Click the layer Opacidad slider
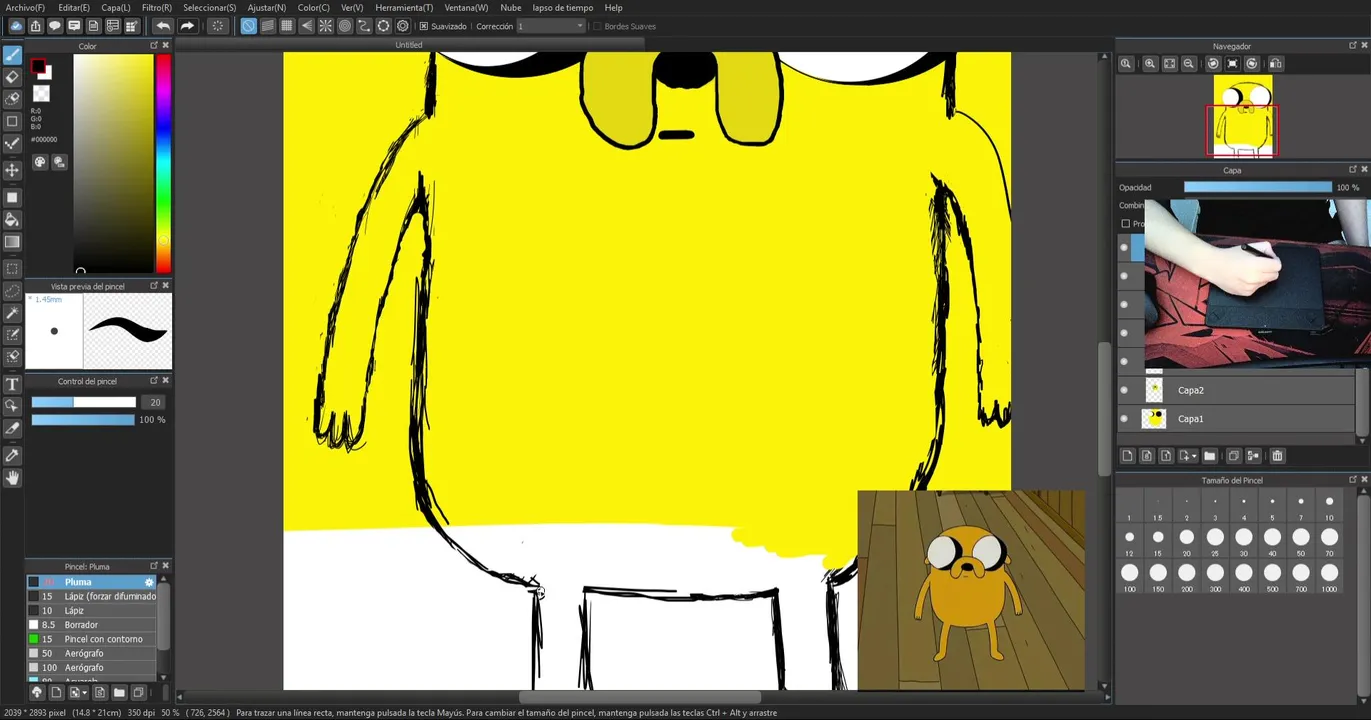 coord(1258,187)
